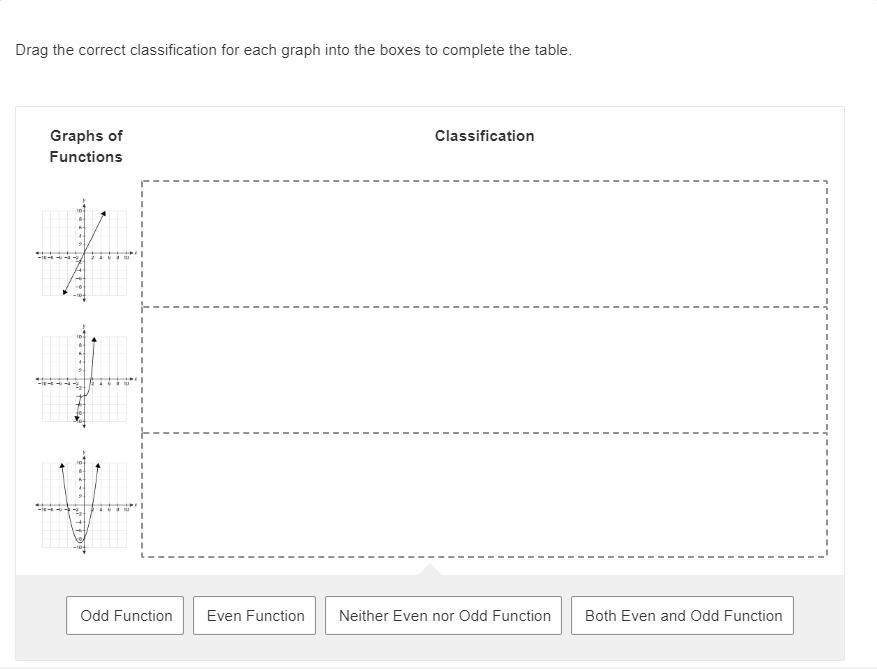Pick the Even Function answer chip
Screen dimensions: 877x669
[x=255, y=616]
